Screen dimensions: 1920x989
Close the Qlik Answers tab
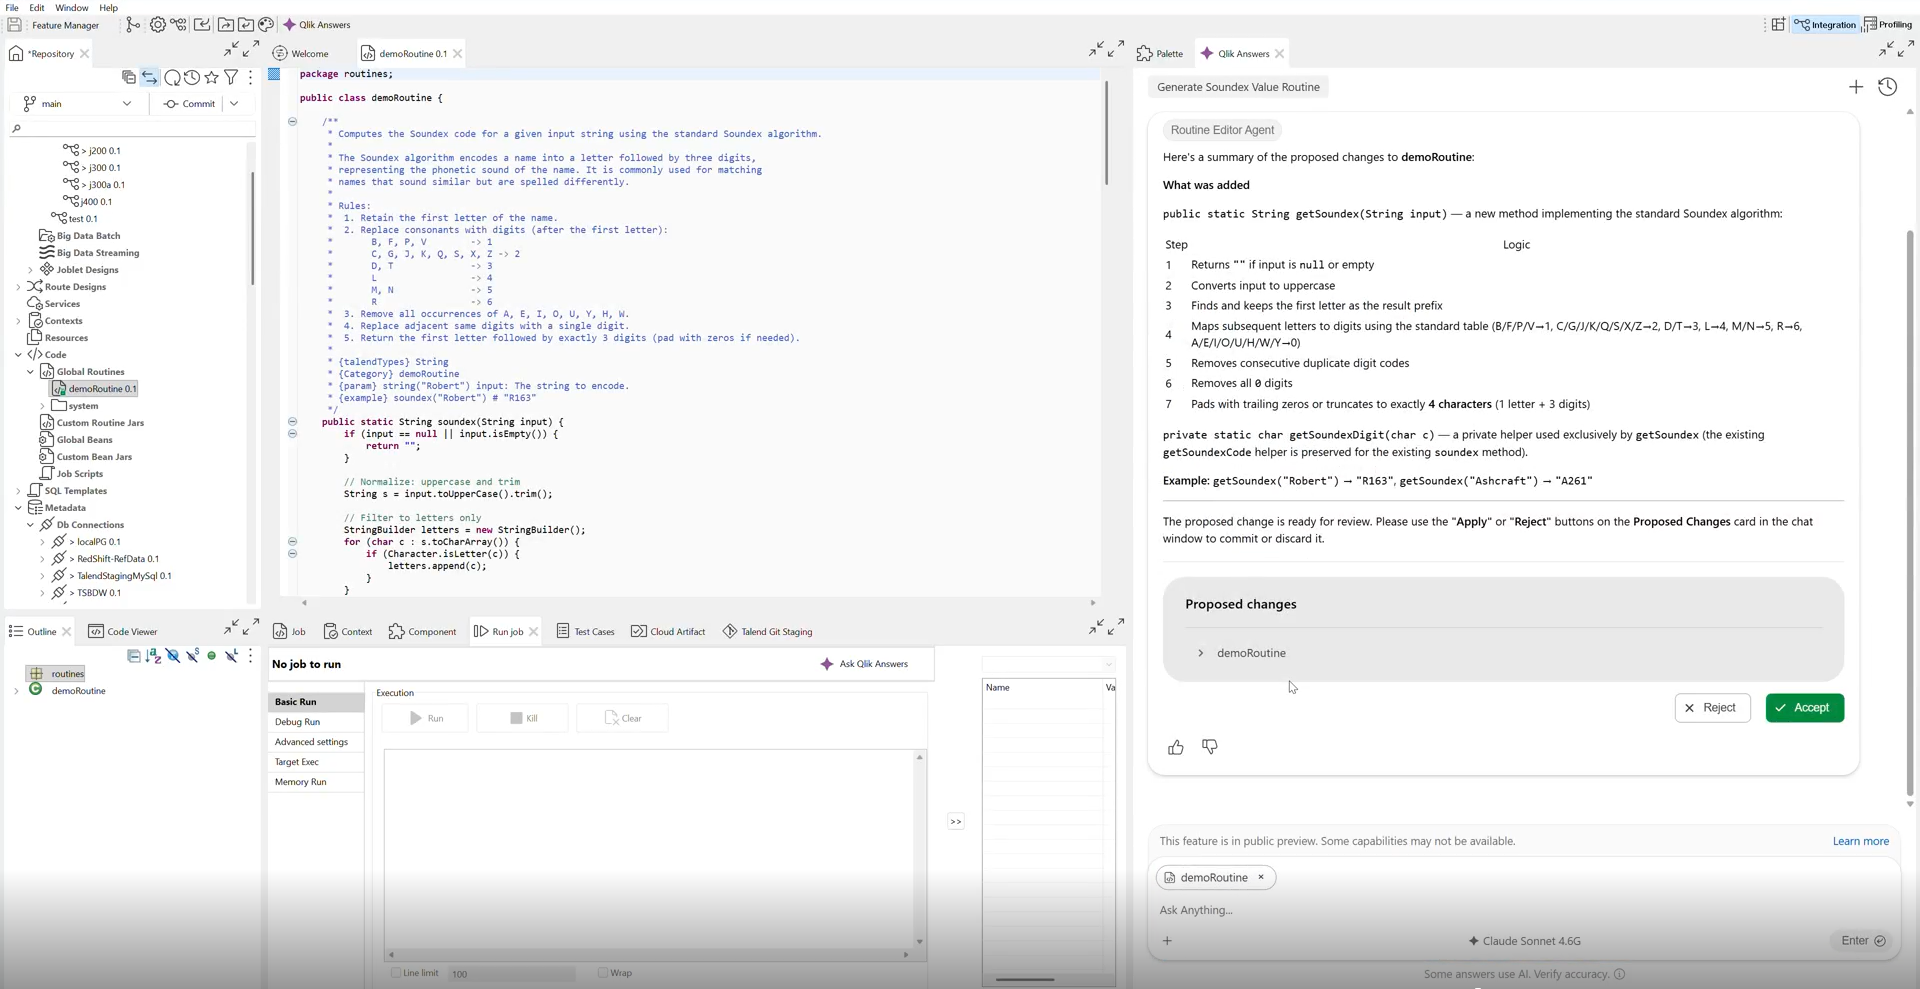tap(1280, 54)
